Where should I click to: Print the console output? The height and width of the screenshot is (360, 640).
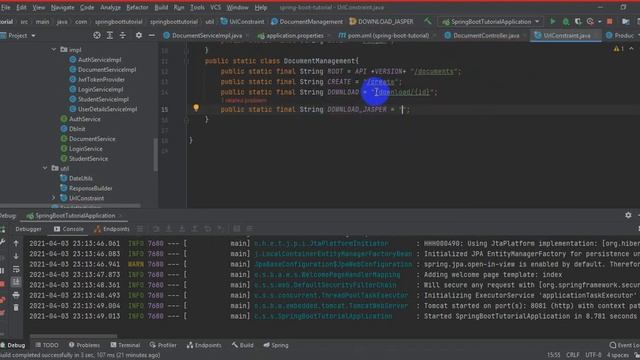pyautogui.click(x=16, y=295)
